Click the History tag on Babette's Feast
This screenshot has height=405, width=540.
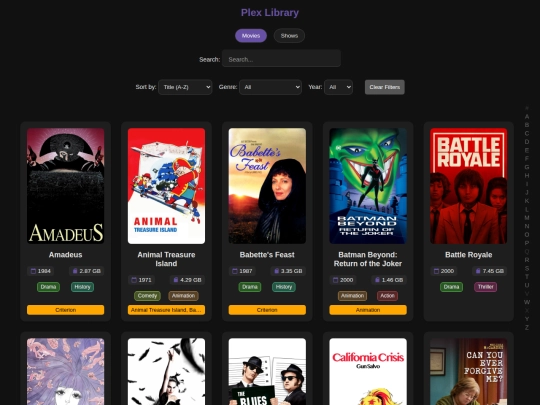284,287
